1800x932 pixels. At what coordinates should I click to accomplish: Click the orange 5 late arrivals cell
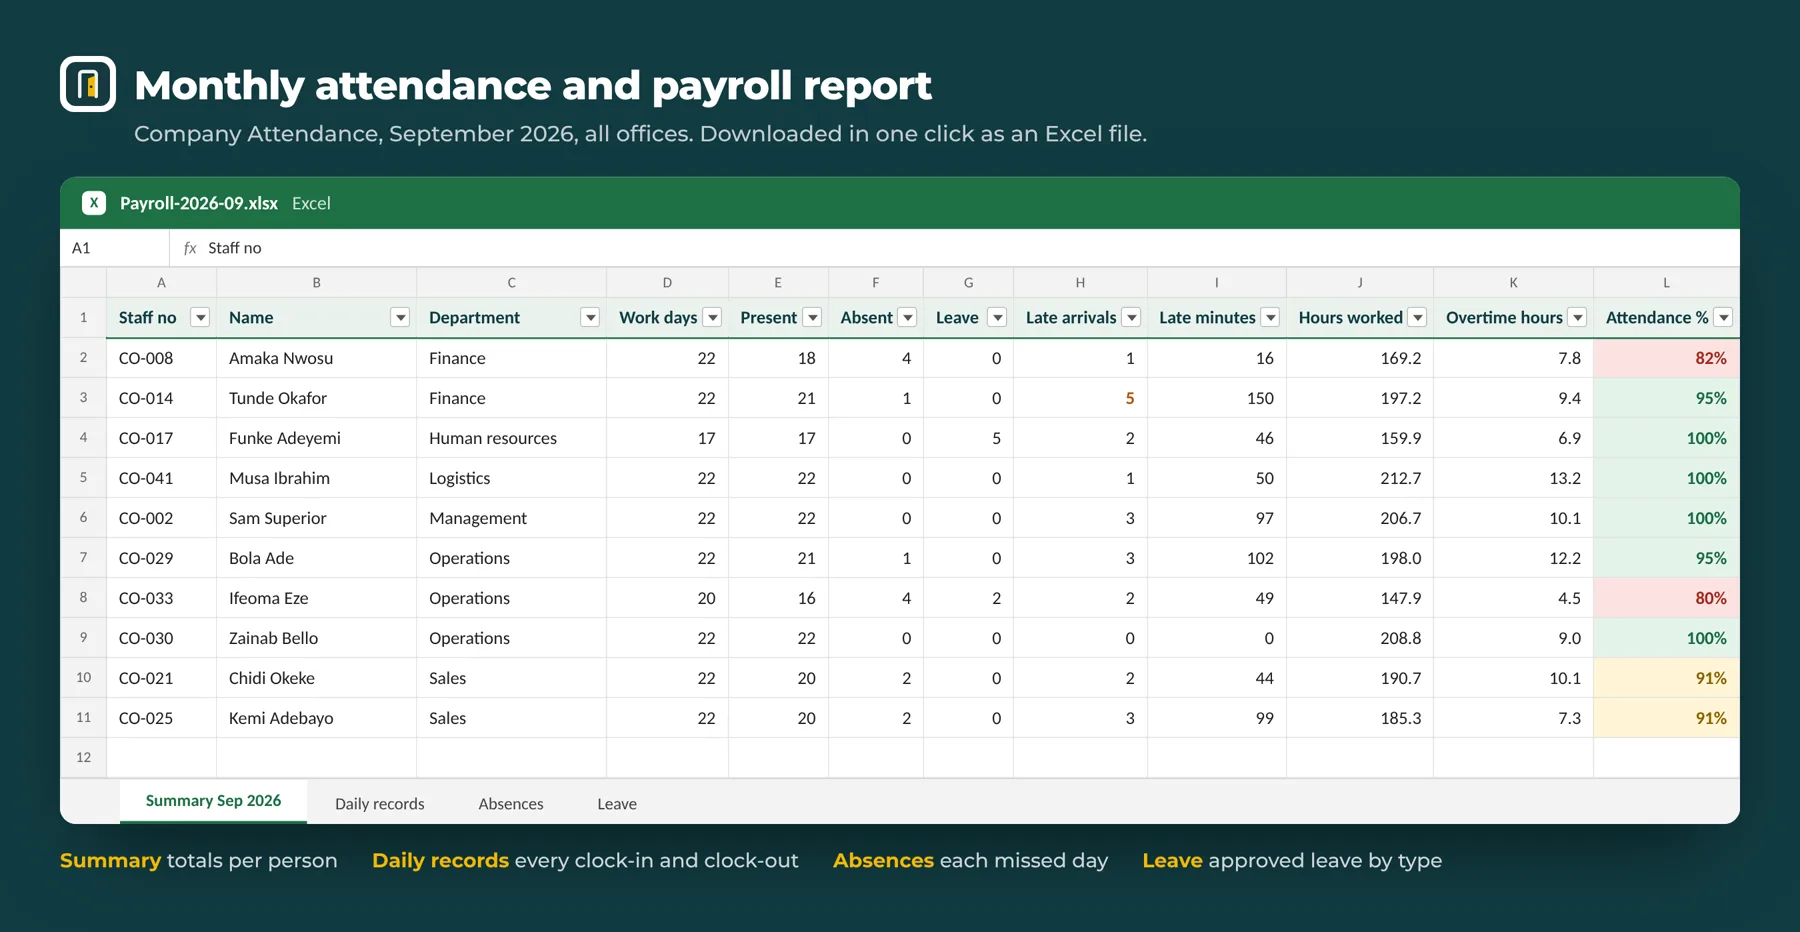click(x=1080, y=398)
